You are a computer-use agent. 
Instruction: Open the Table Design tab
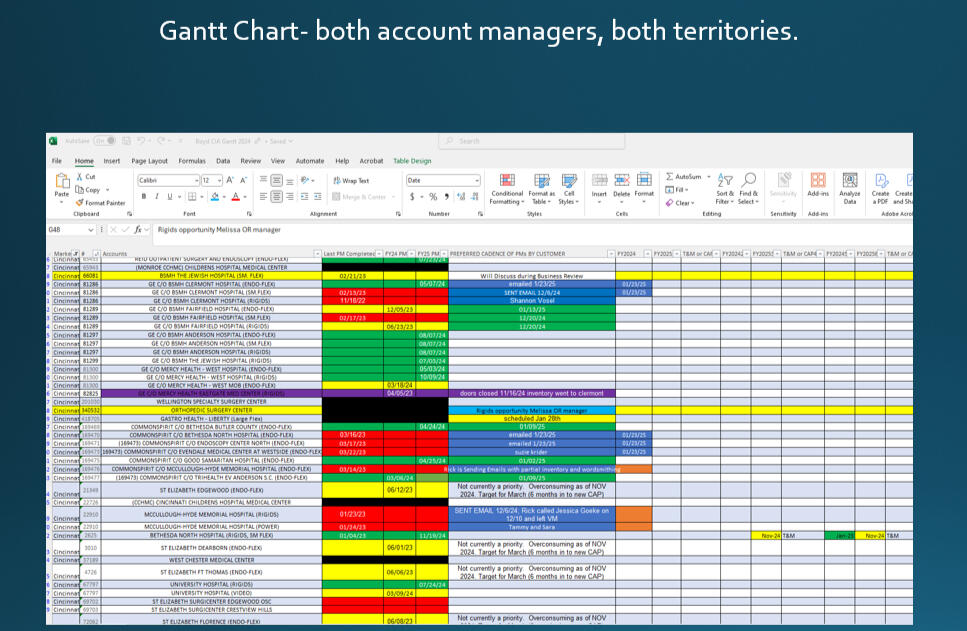(412, 161)
